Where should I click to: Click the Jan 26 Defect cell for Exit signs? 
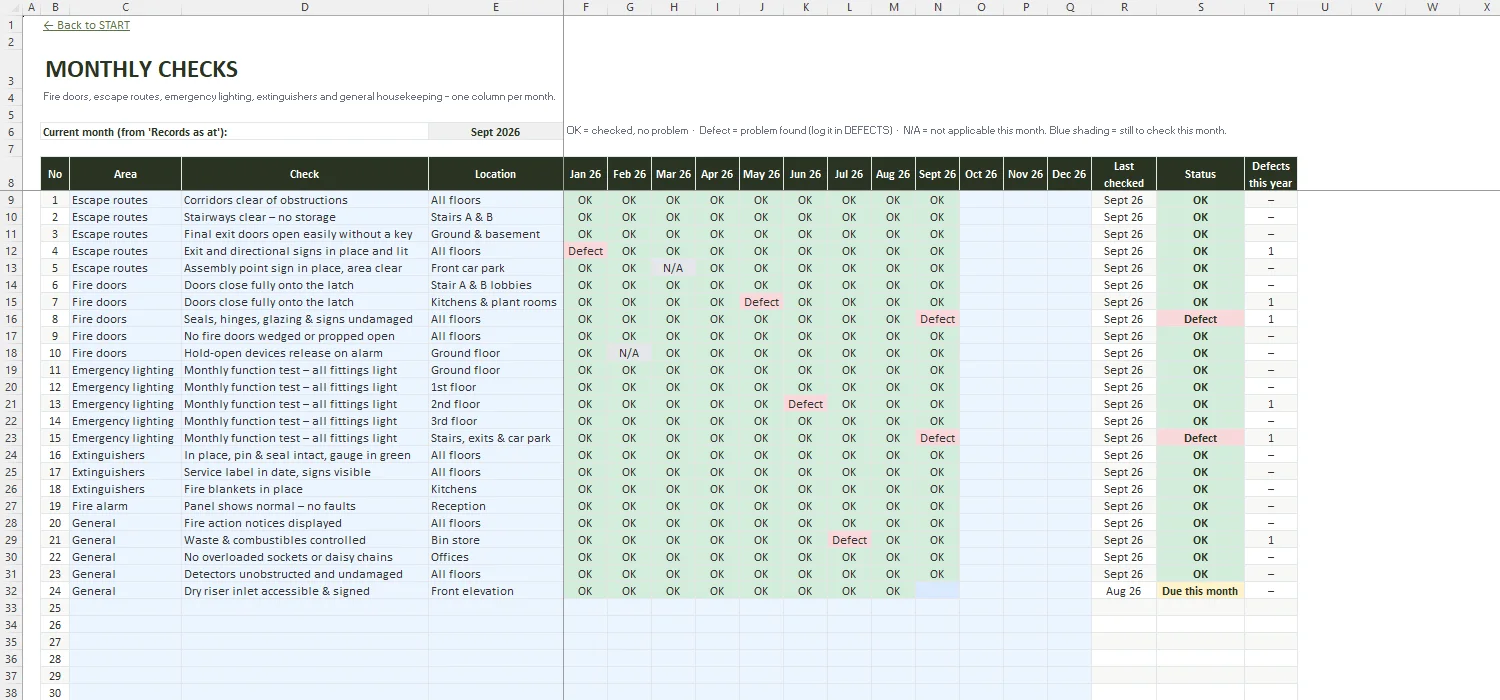(585, 251)
